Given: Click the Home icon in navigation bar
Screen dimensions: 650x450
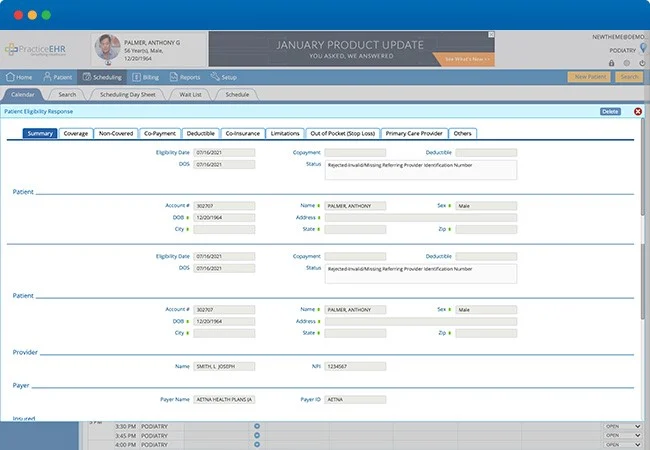Looking at the screenshot, I should pyautogui.click(x=11, y=76).
